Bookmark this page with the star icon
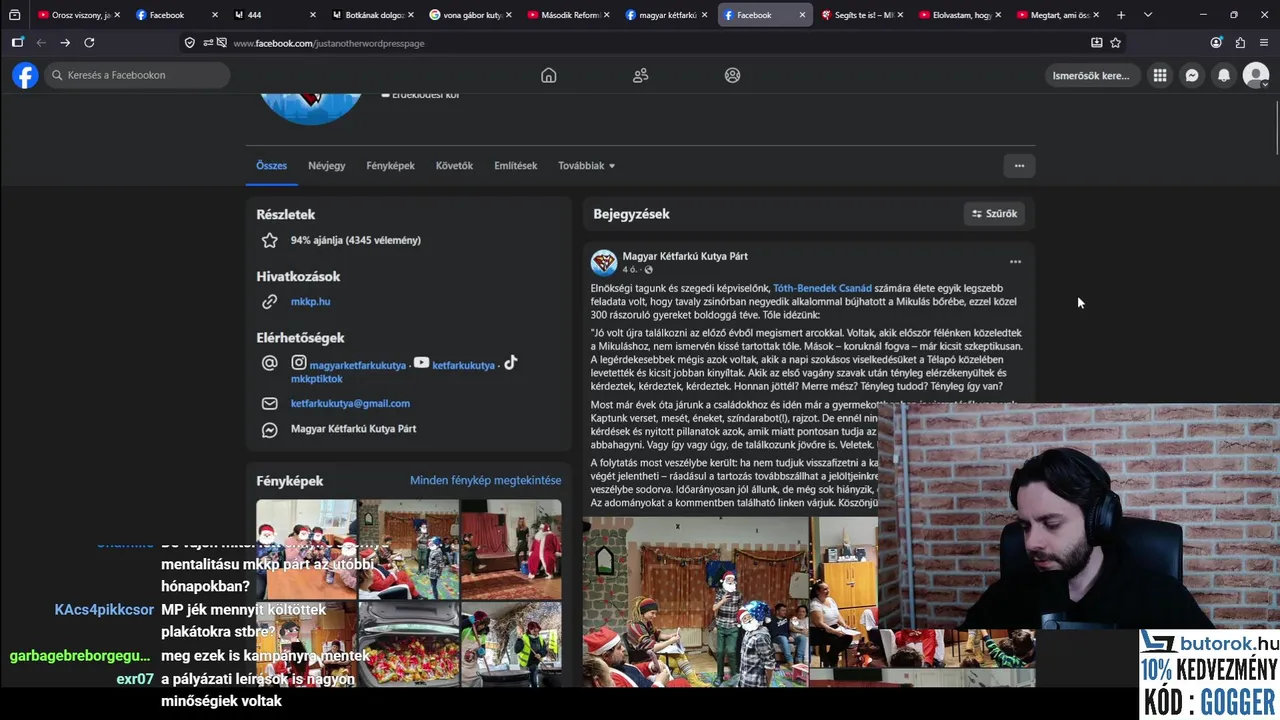 (x=1116, y=43)
